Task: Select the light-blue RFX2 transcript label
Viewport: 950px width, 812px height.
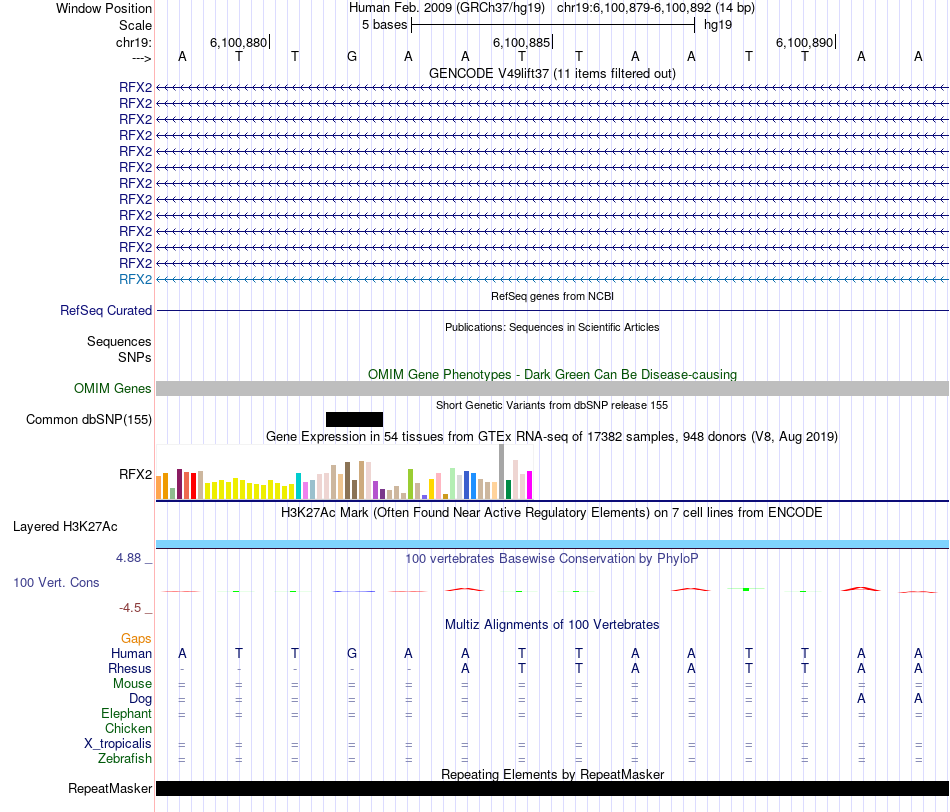Action: (x=135, y=279)
